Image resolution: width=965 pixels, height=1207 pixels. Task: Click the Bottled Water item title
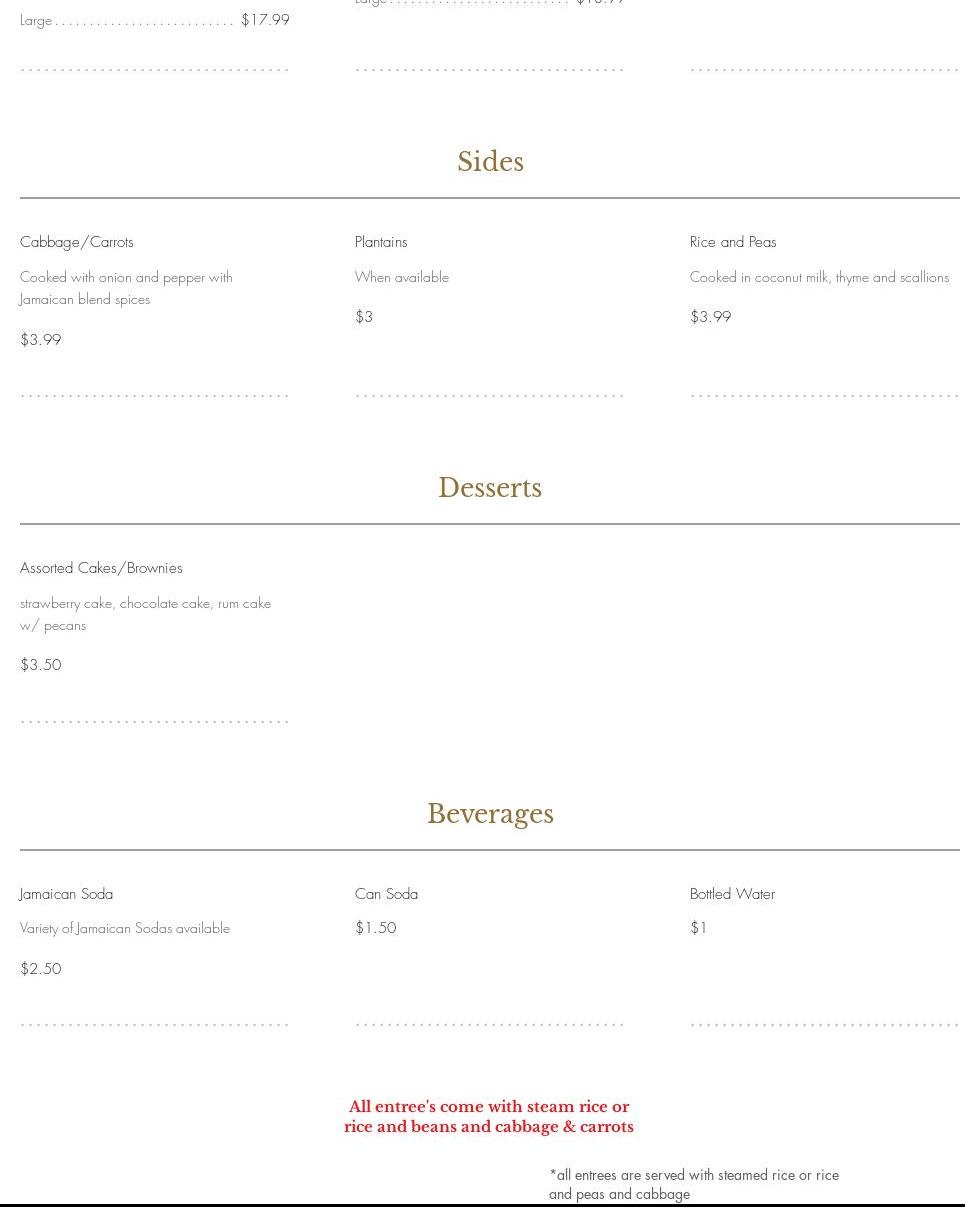[x=732, y=894]
